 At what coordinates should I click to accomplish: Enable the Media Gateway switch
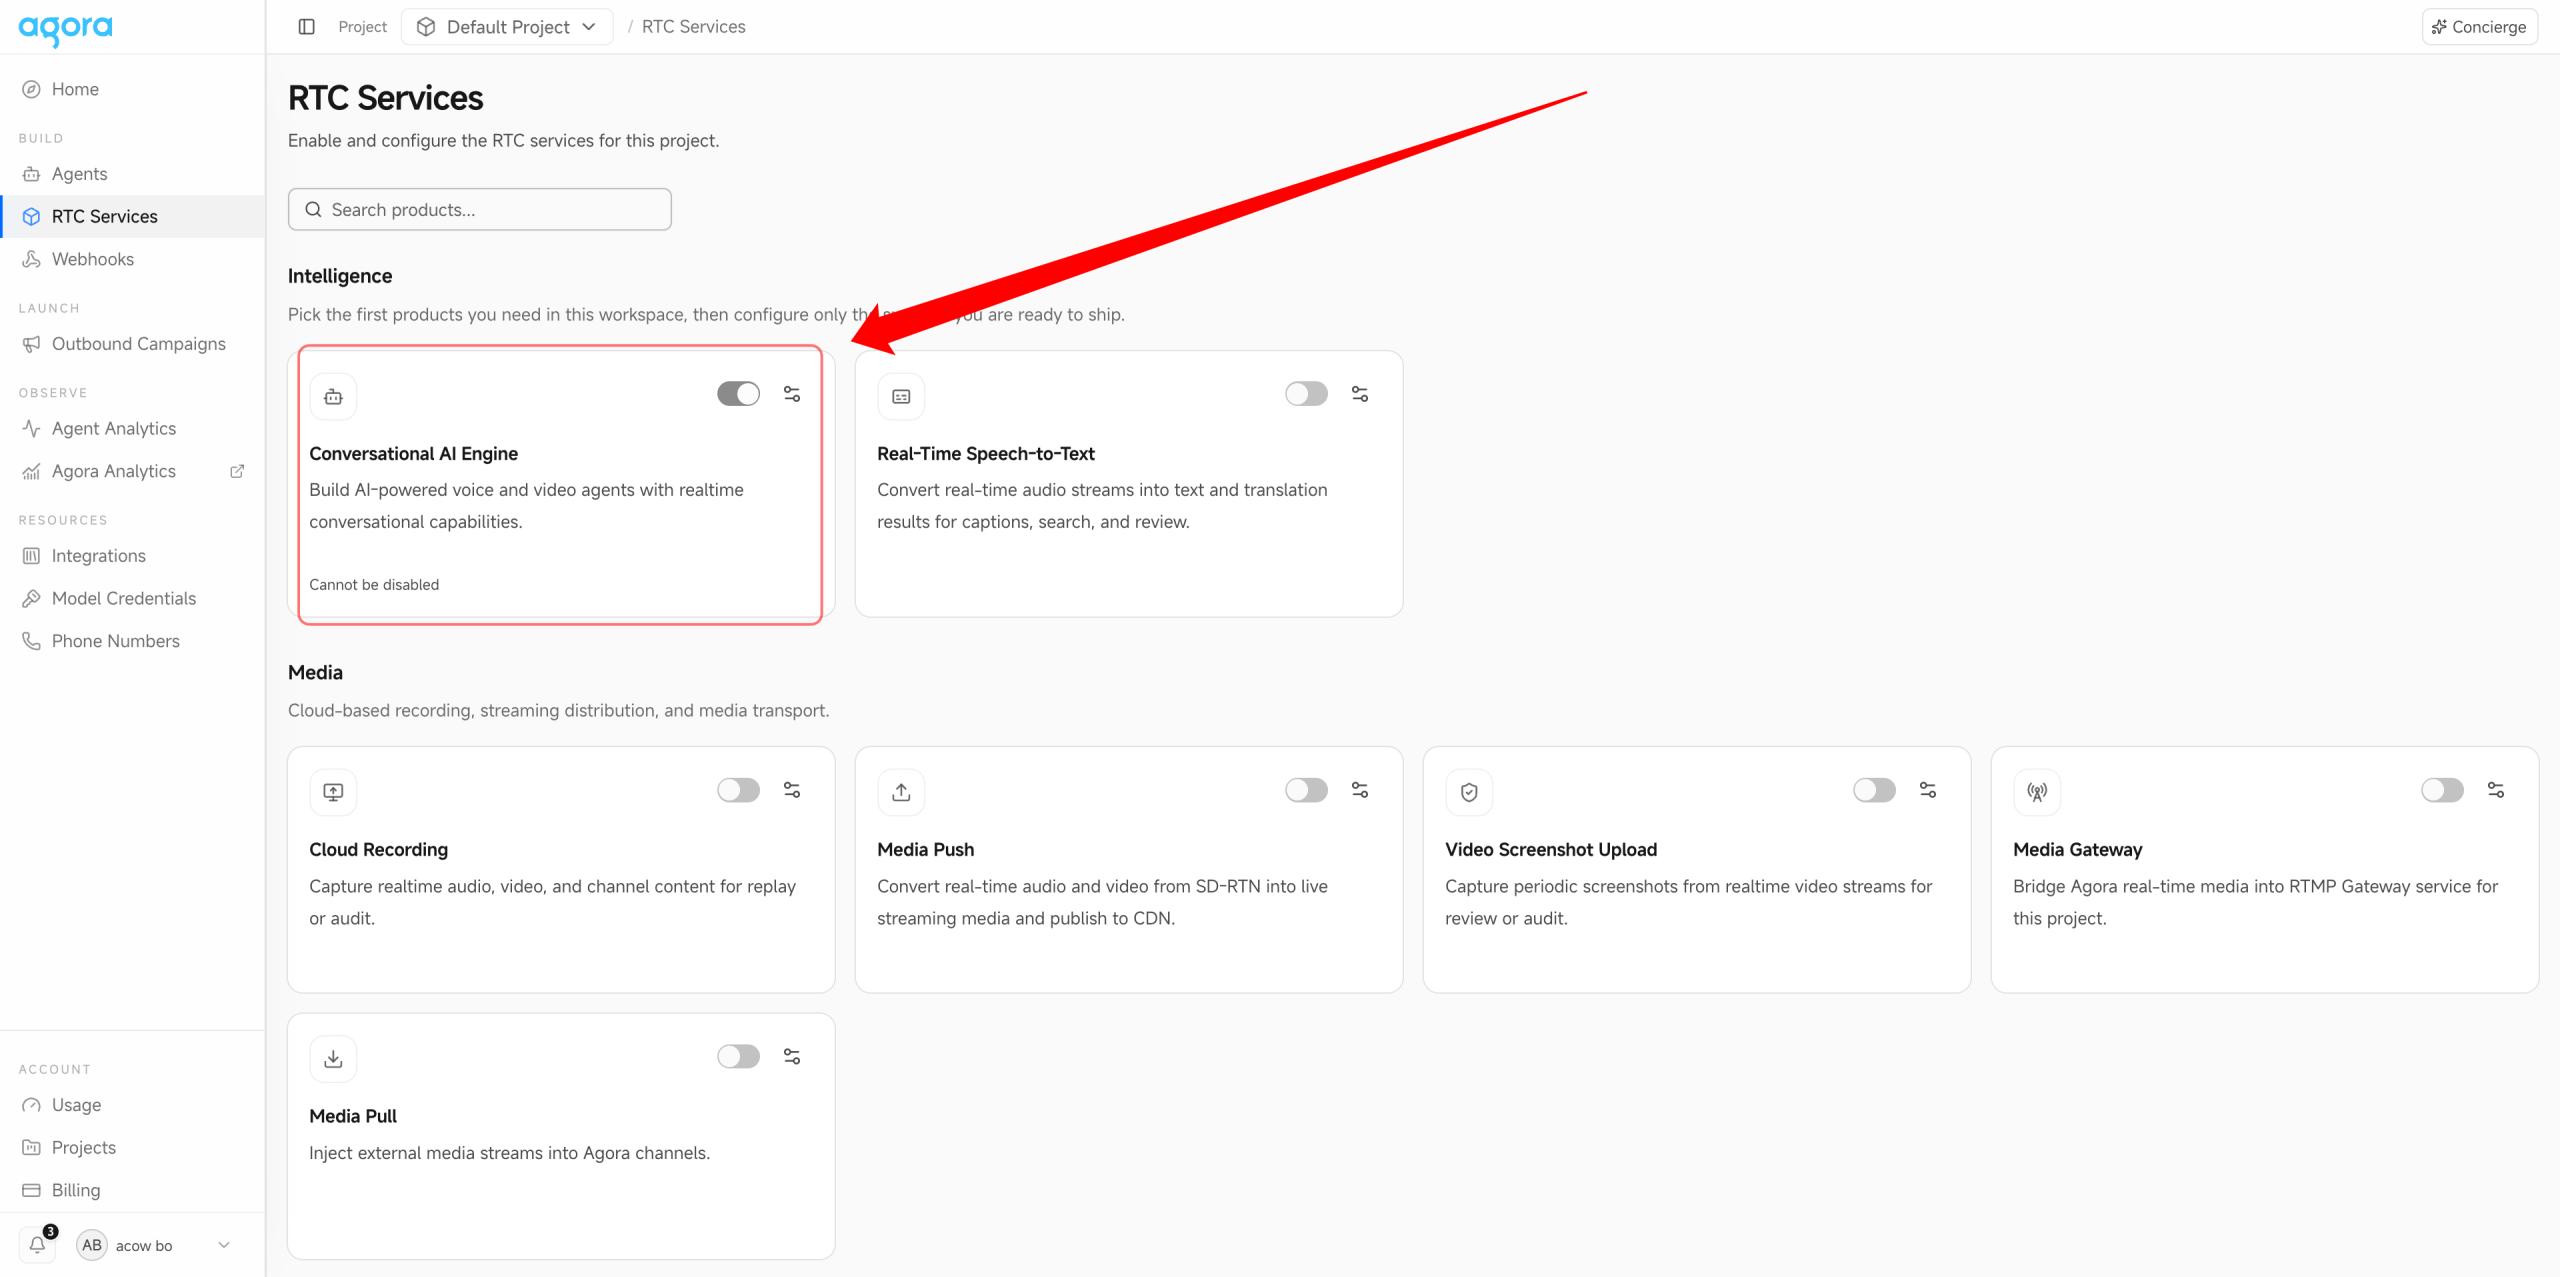(x=2442, y=790)
